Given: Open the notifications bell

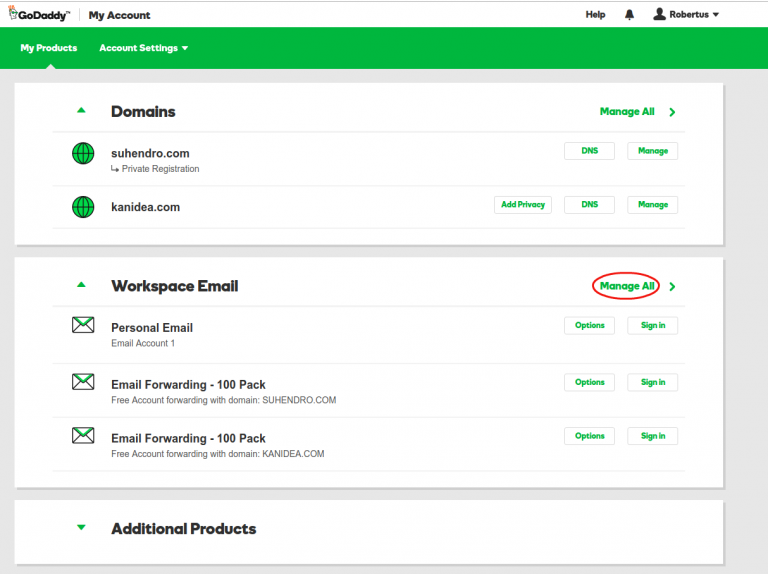Looking at the screenshot, I should pos(629,15).
